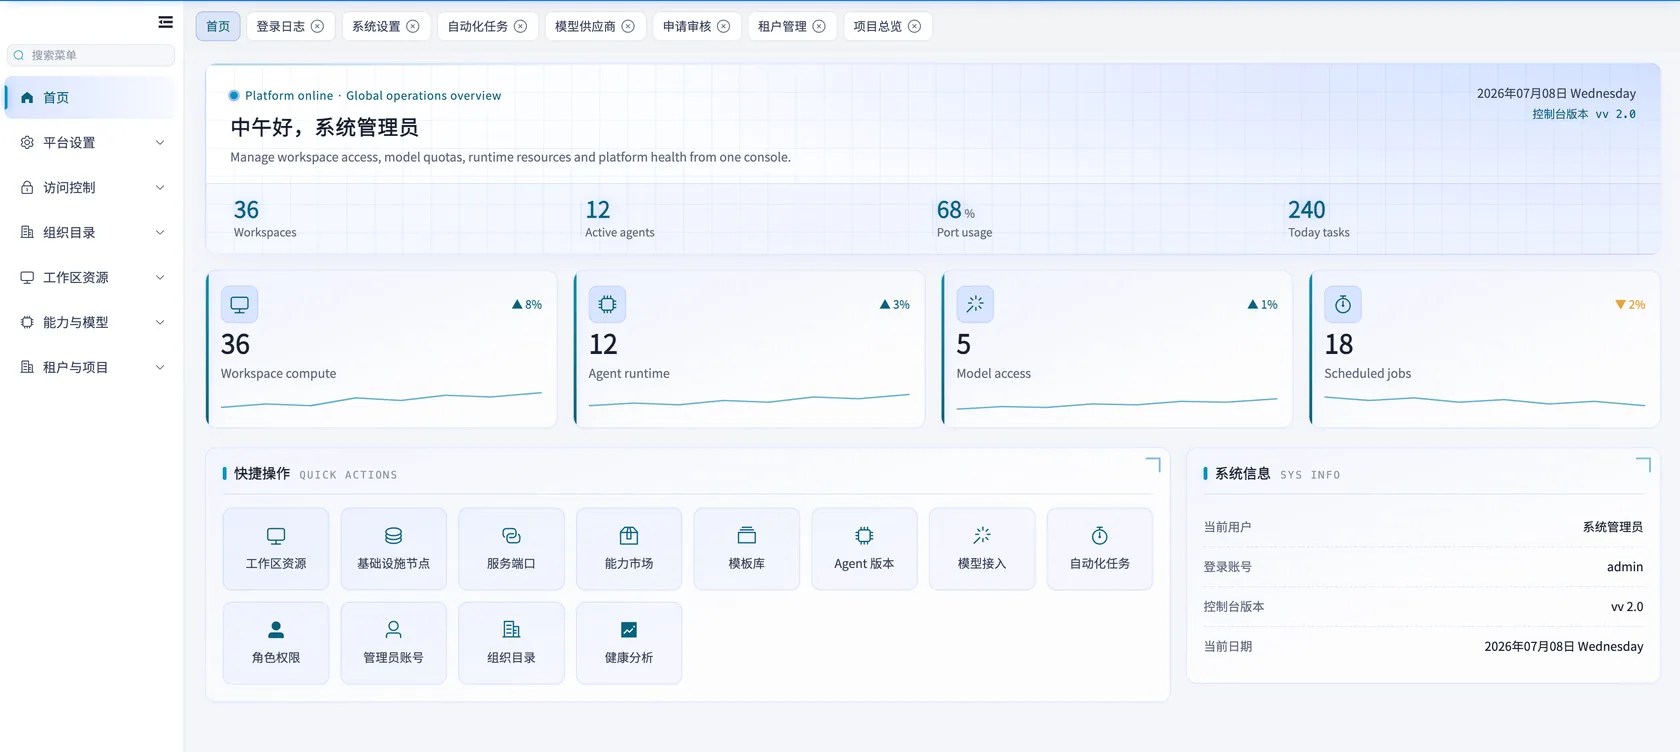Click the 快捷操作 section heading
The width and height of the screenshot is (1680, 752).
tap(262, 474)
